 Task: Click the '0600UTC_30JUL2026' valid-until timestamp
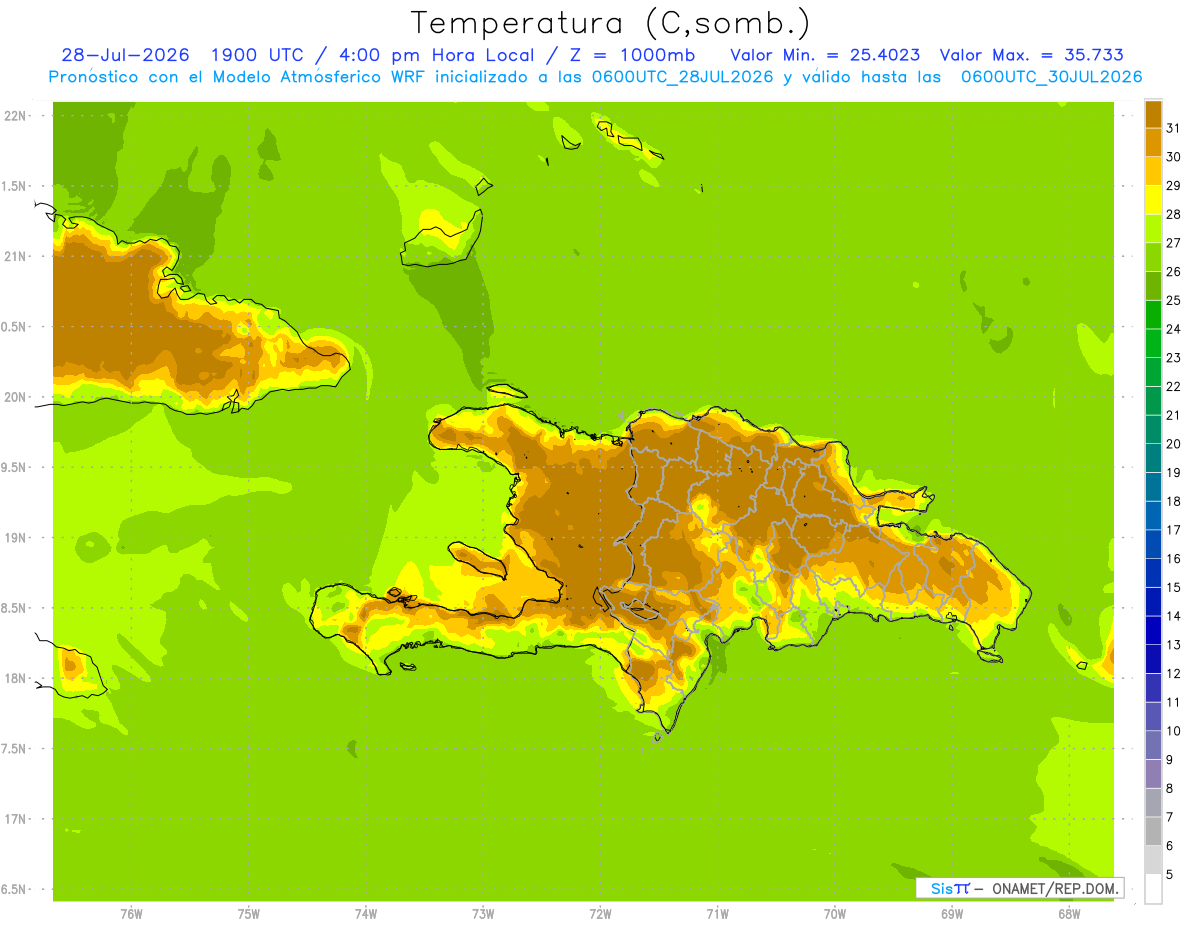pos(1051,77)
